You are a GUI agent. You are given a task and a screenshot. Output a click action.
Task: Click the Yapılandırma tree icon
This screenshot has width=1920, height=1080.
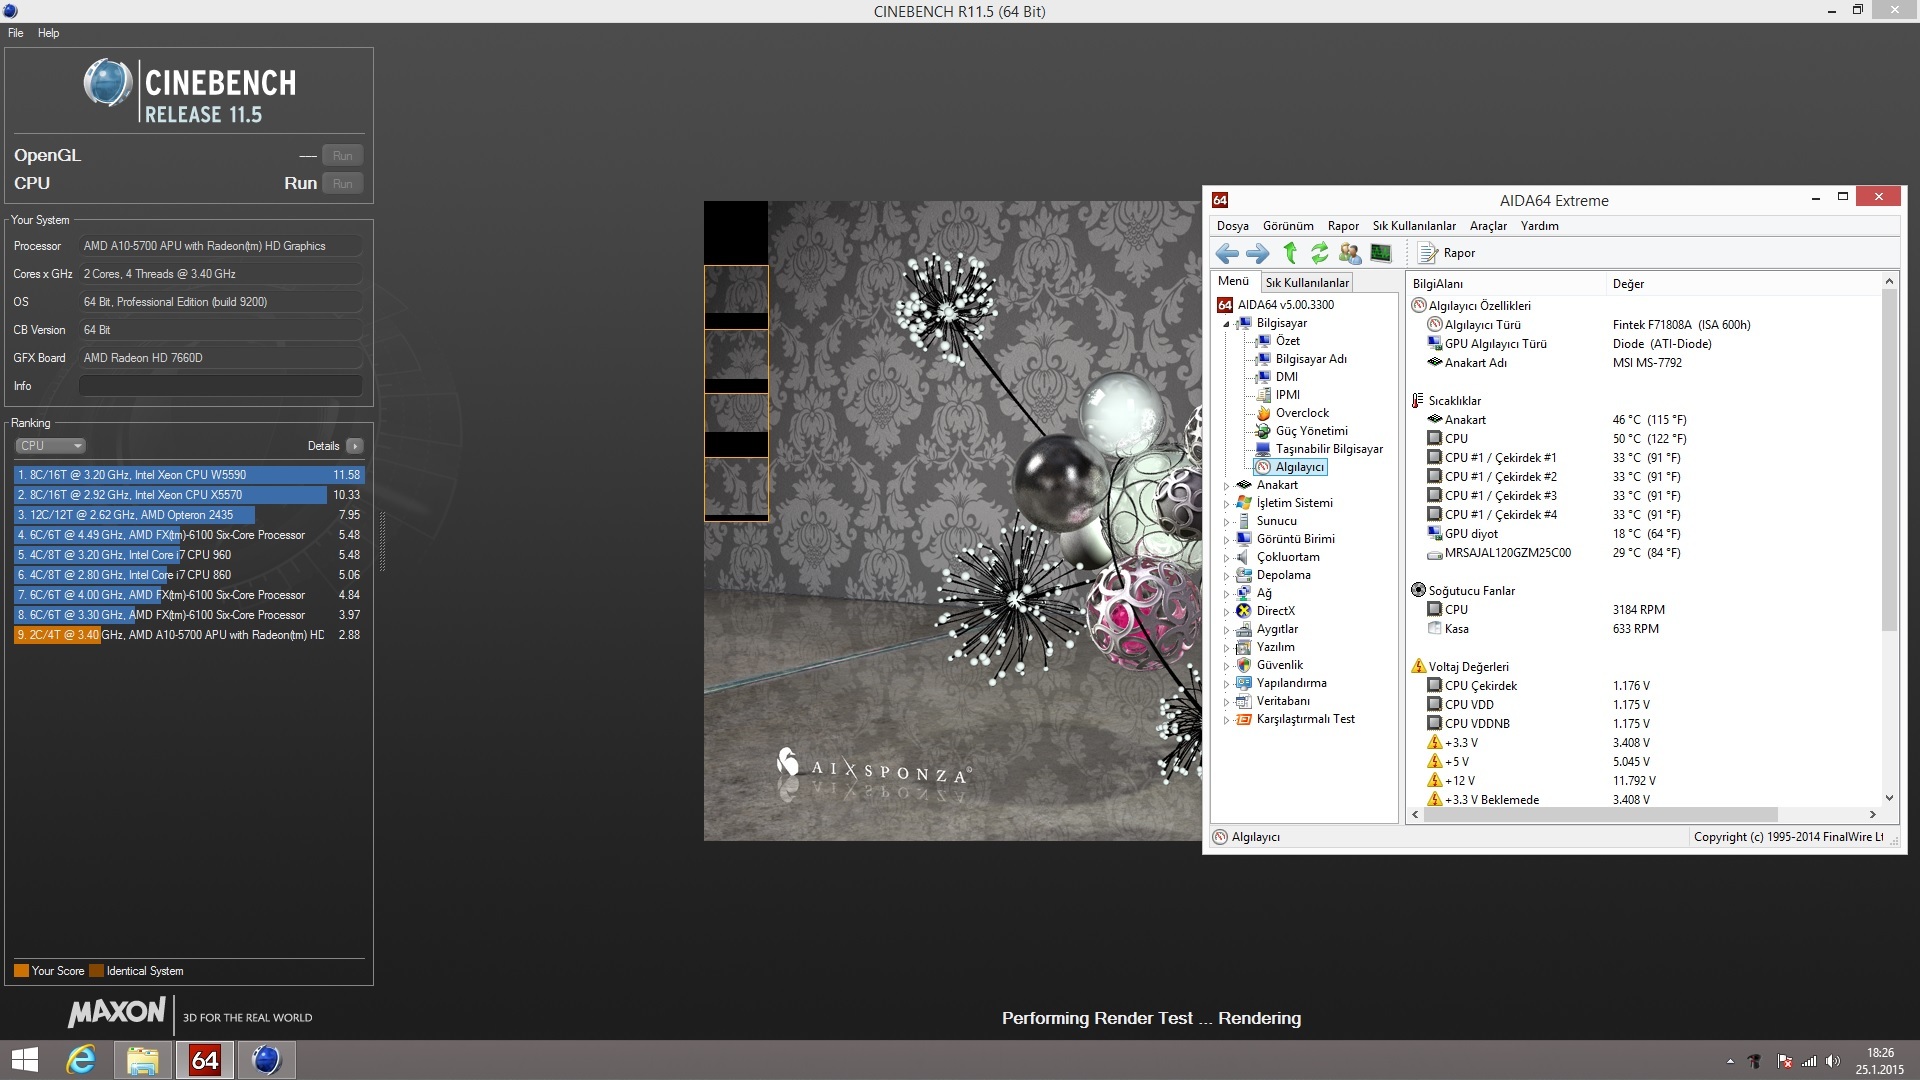pyautogui.click(x=1244, y=683)
